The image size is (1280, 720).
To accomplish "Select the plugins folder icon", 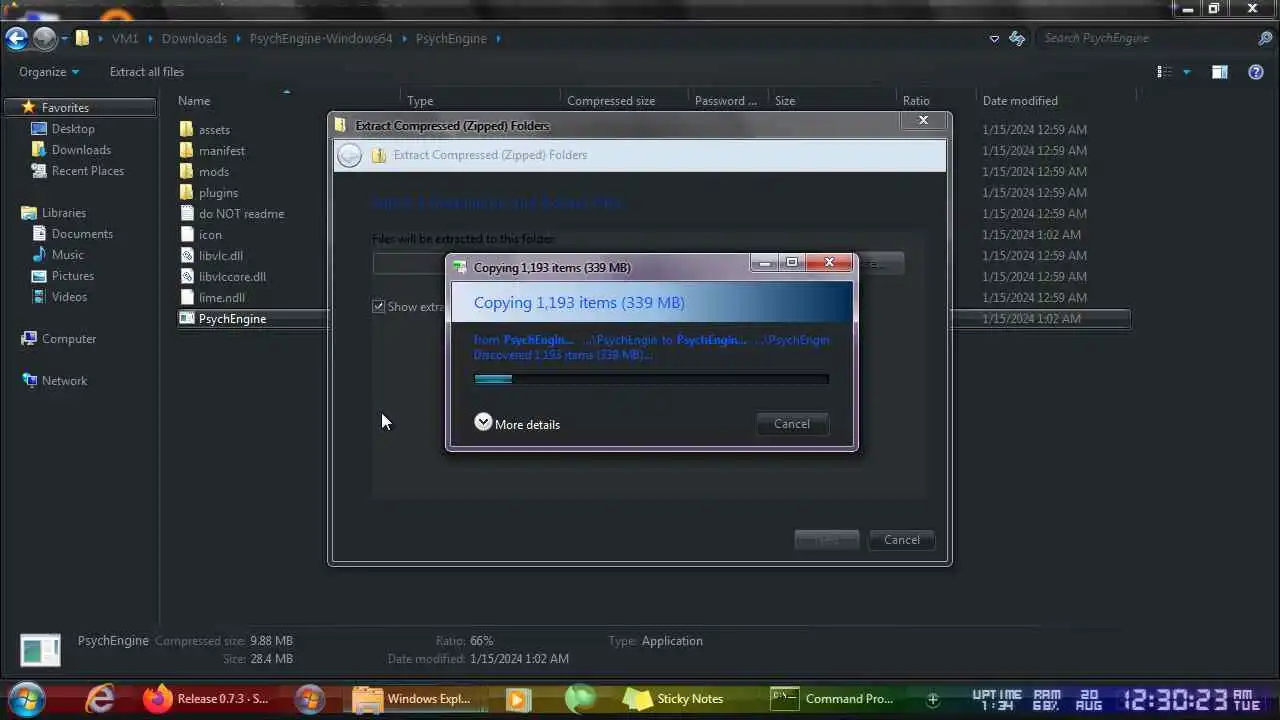I will tap(187, 192).
